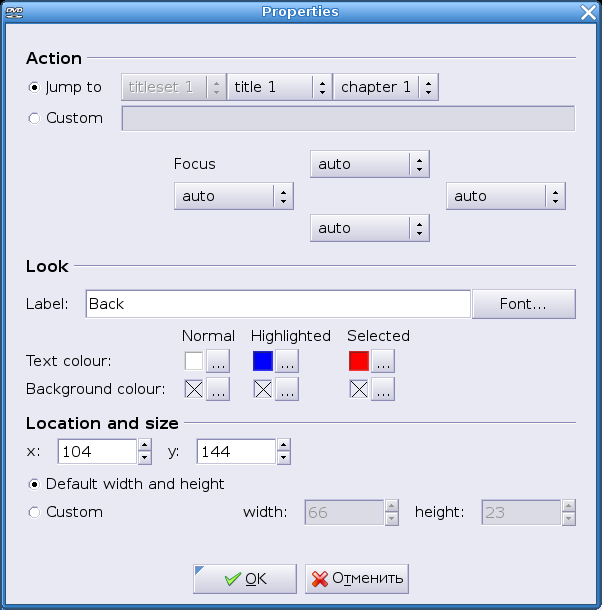Image resolution: width=602 pixels, height=610 pixels.
Task: Open the title 1 dropdown
Action: pyautogui.click(x=279, y=87)
